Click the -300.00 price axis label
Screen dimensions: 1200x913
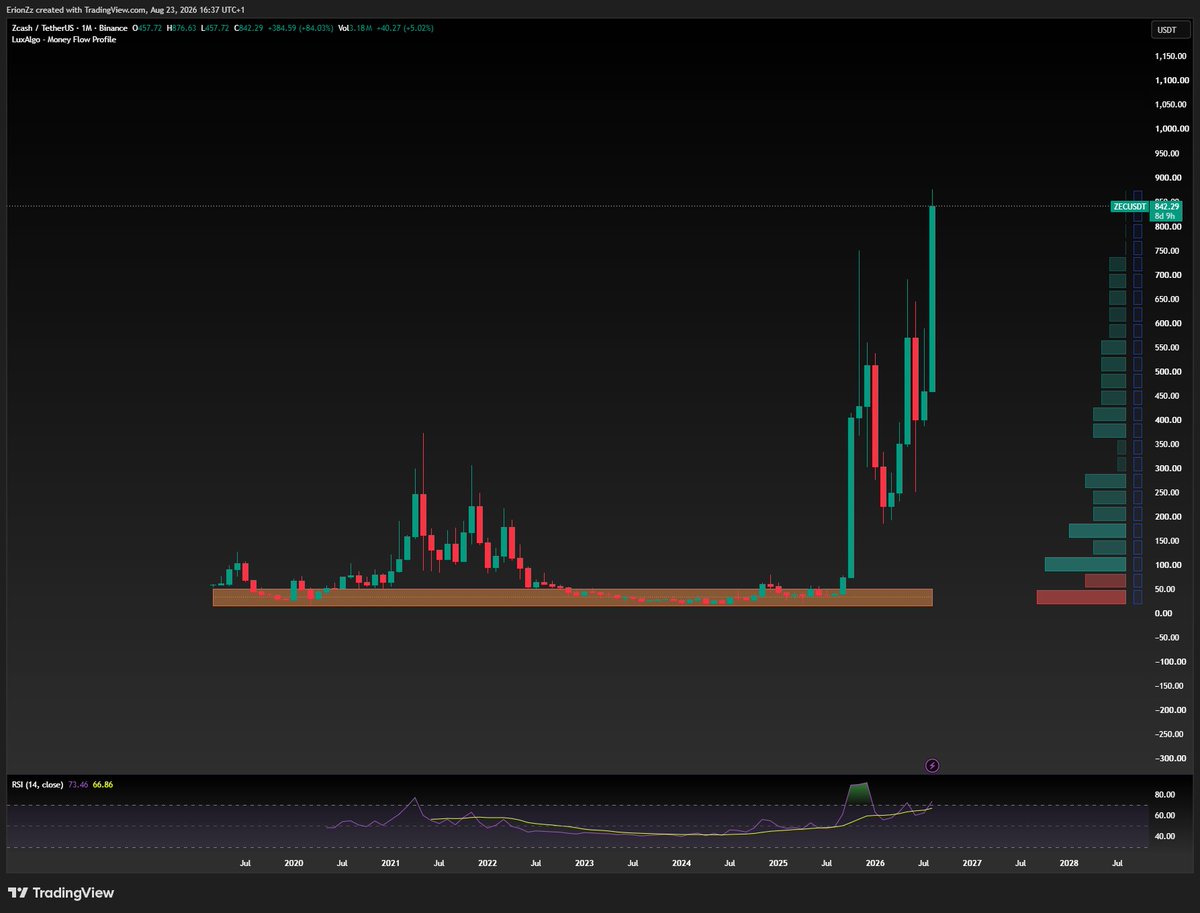1169,759
